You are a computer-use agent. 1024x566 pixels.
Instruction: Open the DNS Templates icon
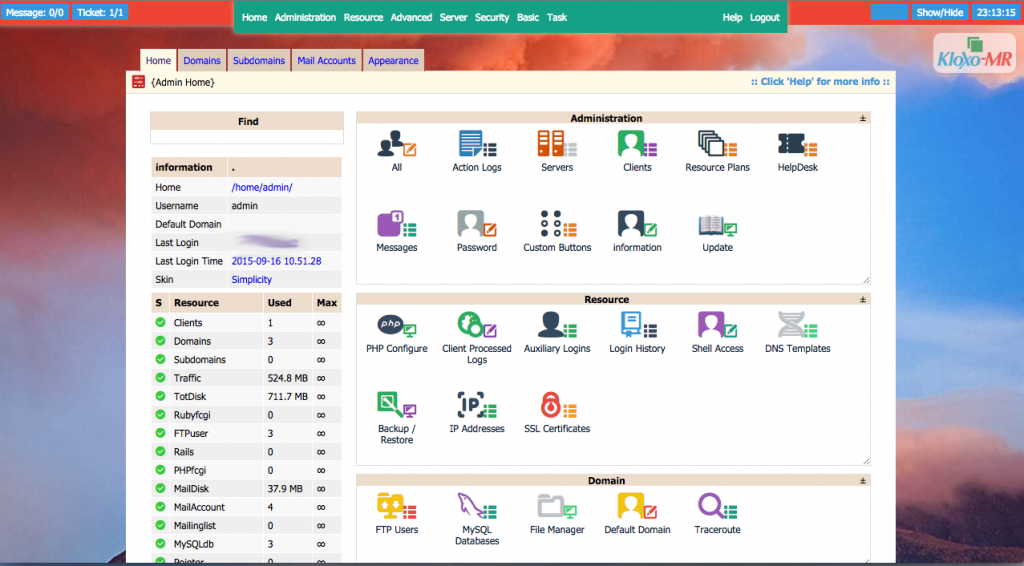point(797,326)
